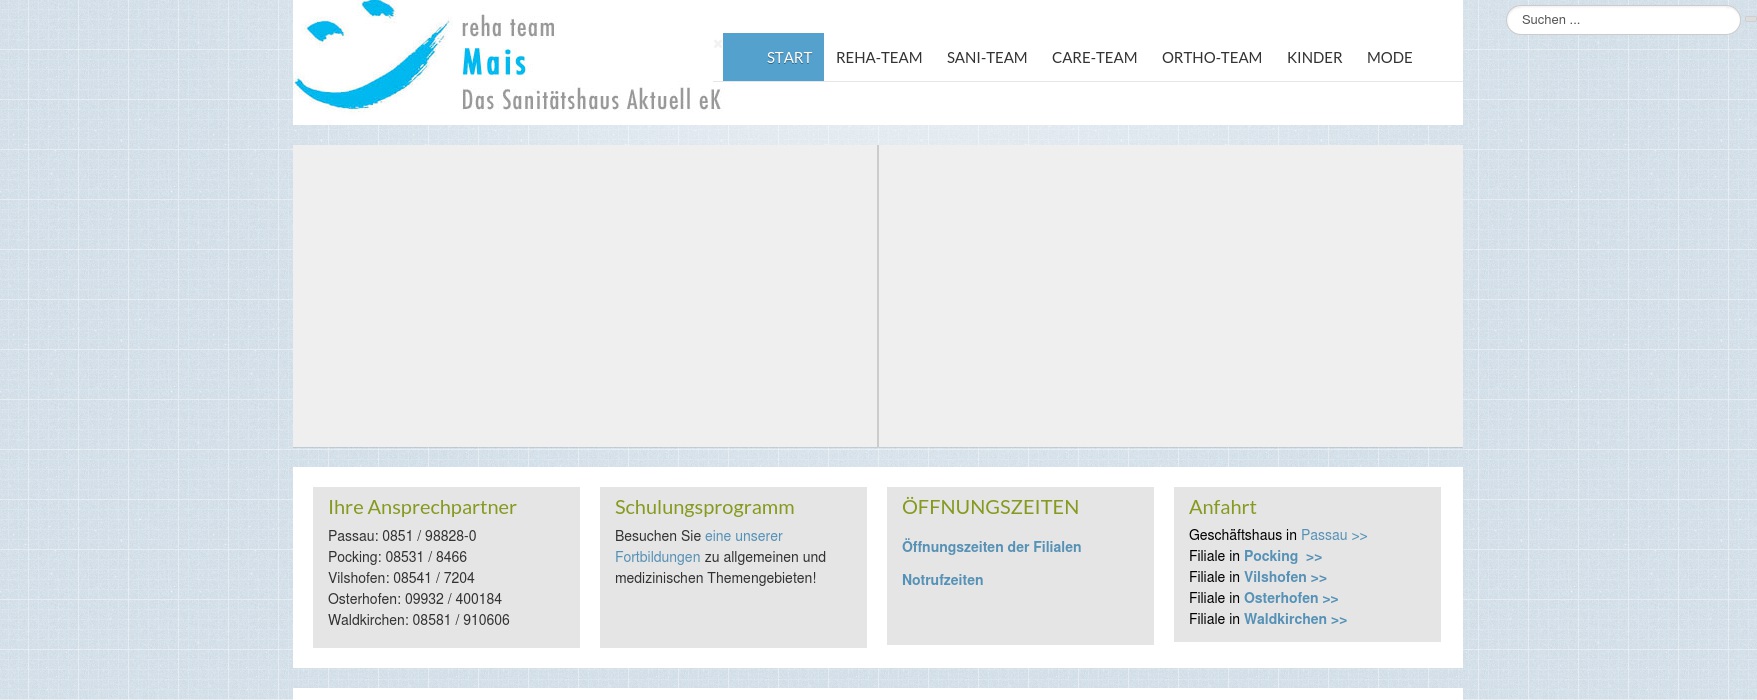Click the Das Sanitätshaus Aktuell eK tagline
The image size is (1757, 700).
590,100
